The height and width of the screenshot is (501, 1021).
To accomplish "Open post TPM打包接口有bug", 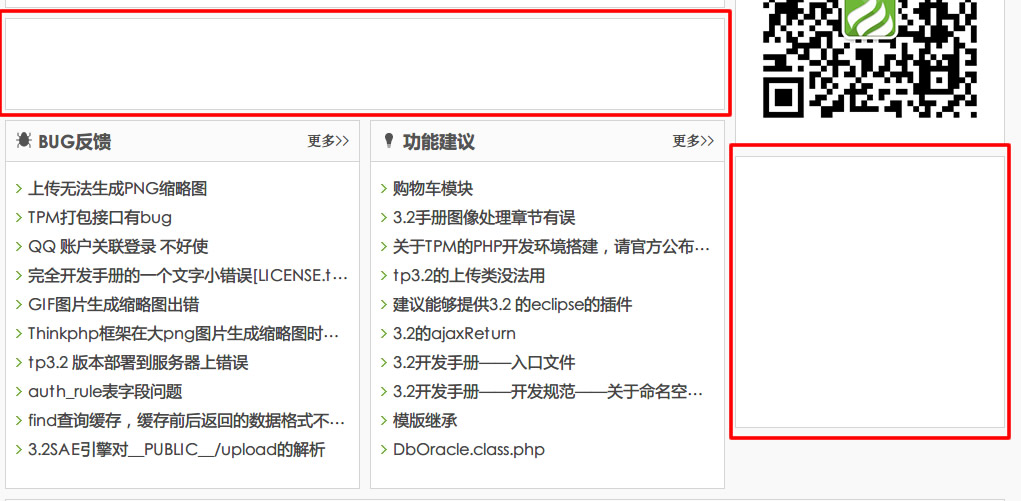I will 99,217.
